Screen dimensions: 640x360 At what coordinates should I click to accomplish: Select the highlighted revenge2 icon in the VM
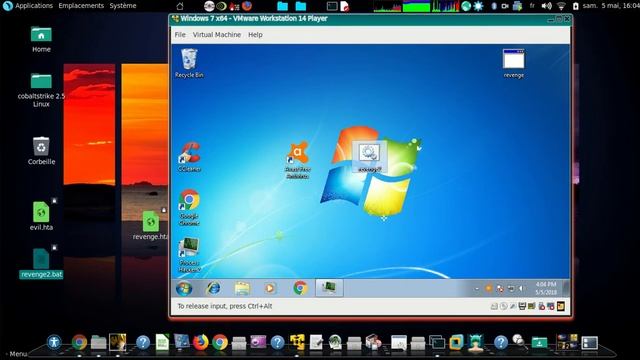(369, 157)
